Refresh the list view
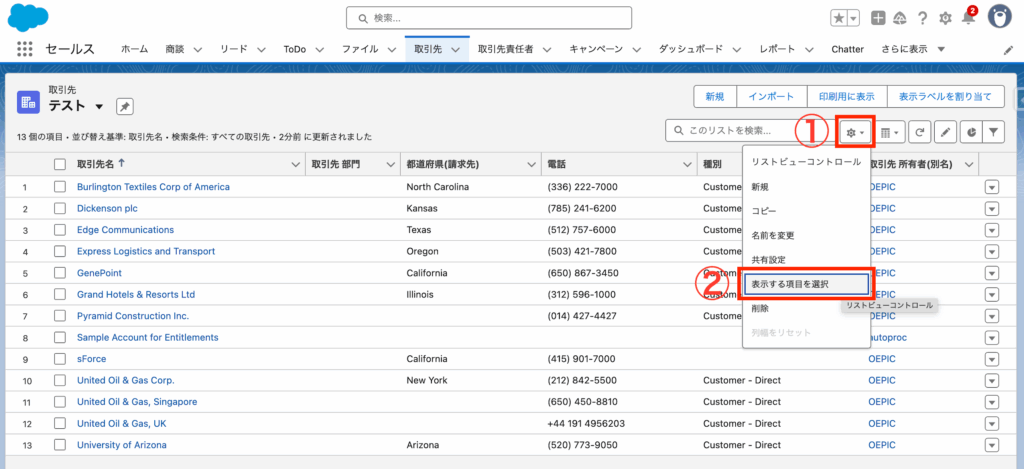This screenshot has height=469, width=1024. pos(920,133)
